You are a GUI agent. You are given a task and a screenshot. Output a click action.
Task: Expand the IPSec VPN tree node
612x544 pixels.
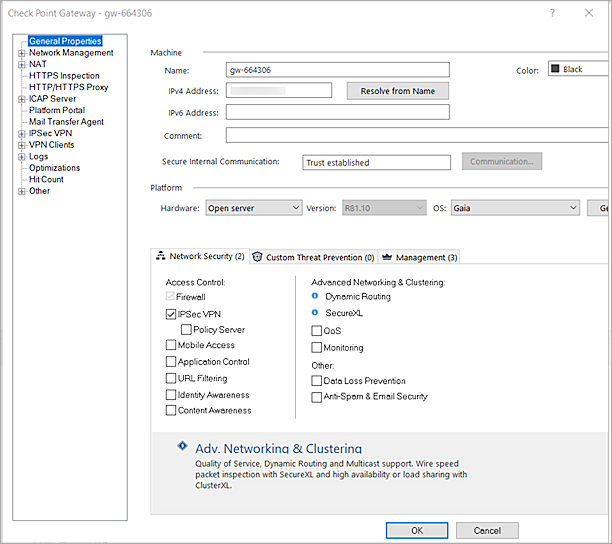[22, 134]
